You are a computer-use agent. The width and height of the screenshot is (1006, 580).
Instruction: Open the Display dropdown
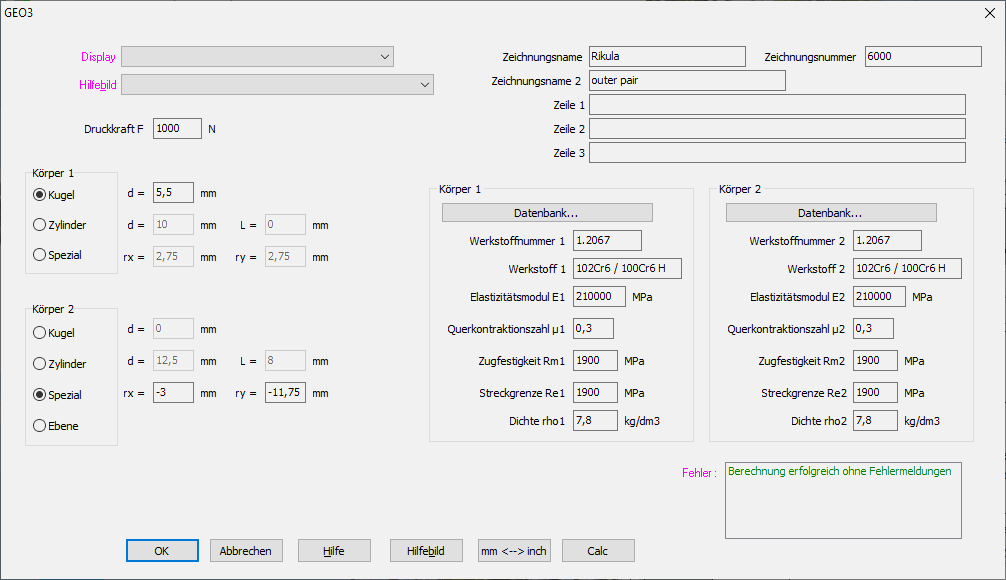coord(257,57)
